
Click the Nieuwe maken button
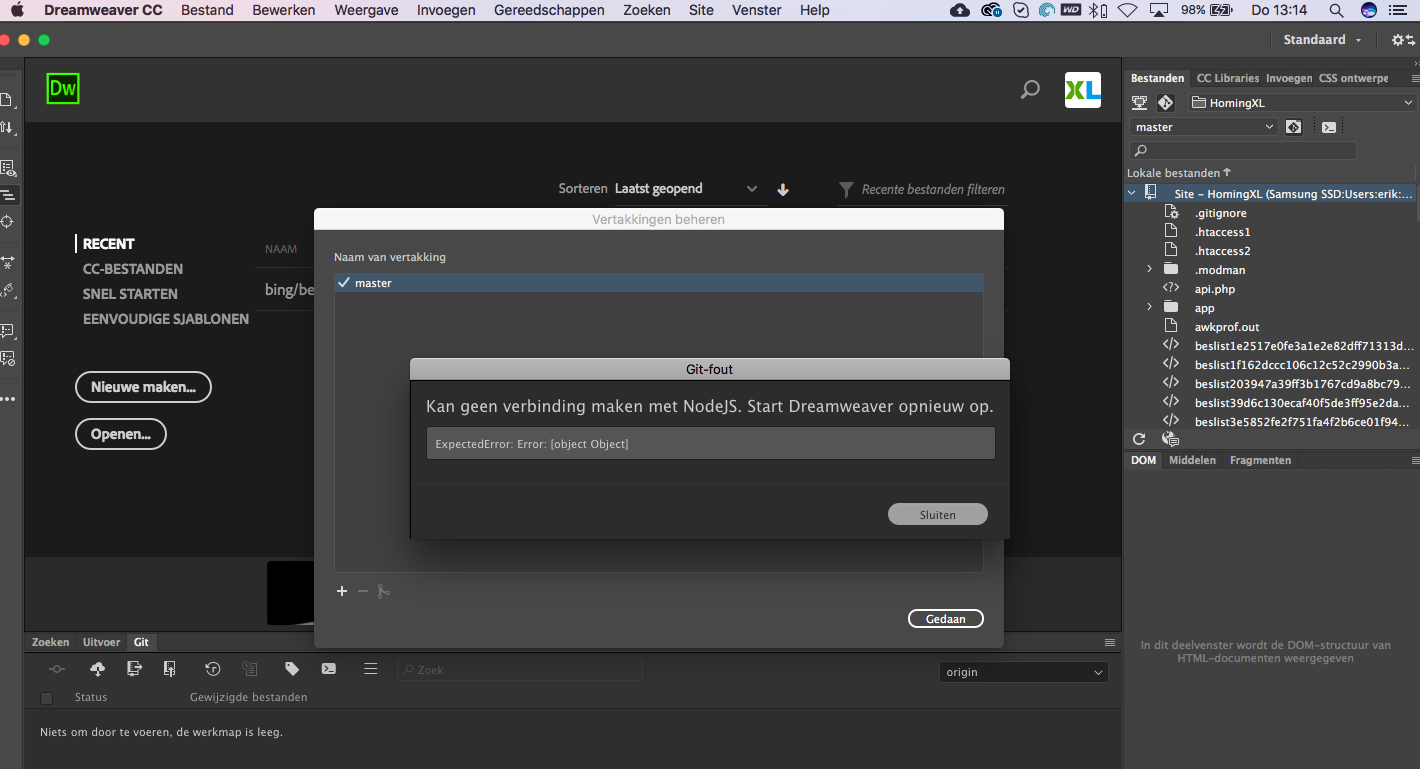(143, 387)
